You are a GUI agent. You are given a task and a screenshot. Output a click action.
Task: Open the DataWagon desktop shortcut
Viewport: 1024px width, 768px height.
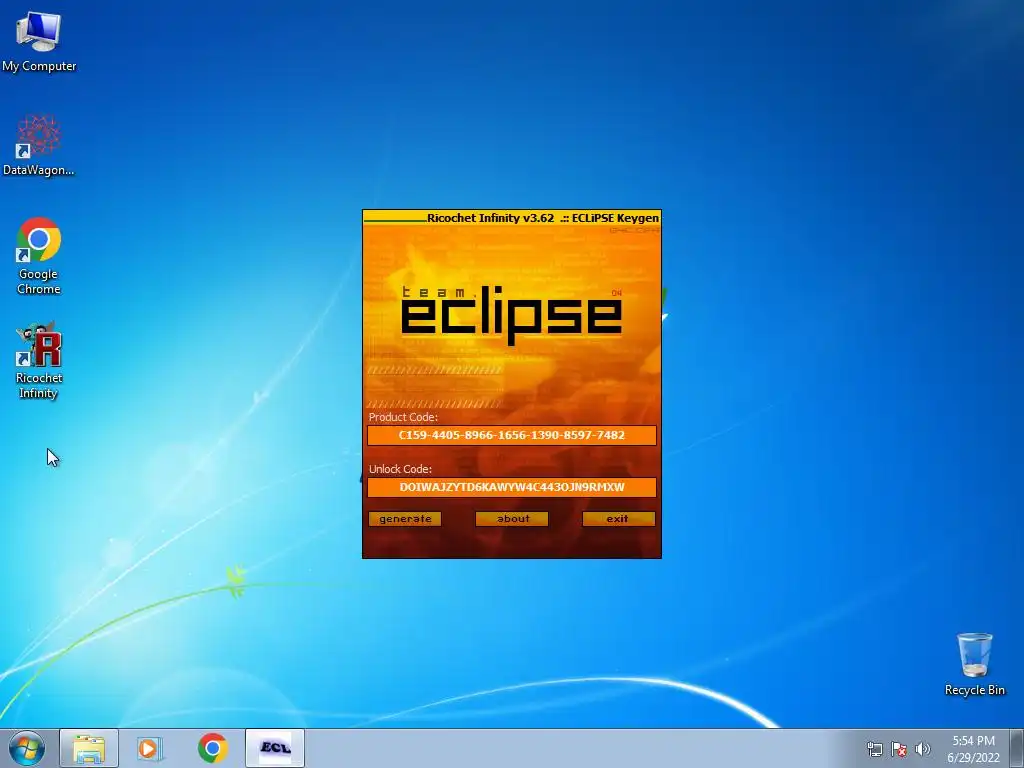39,145
